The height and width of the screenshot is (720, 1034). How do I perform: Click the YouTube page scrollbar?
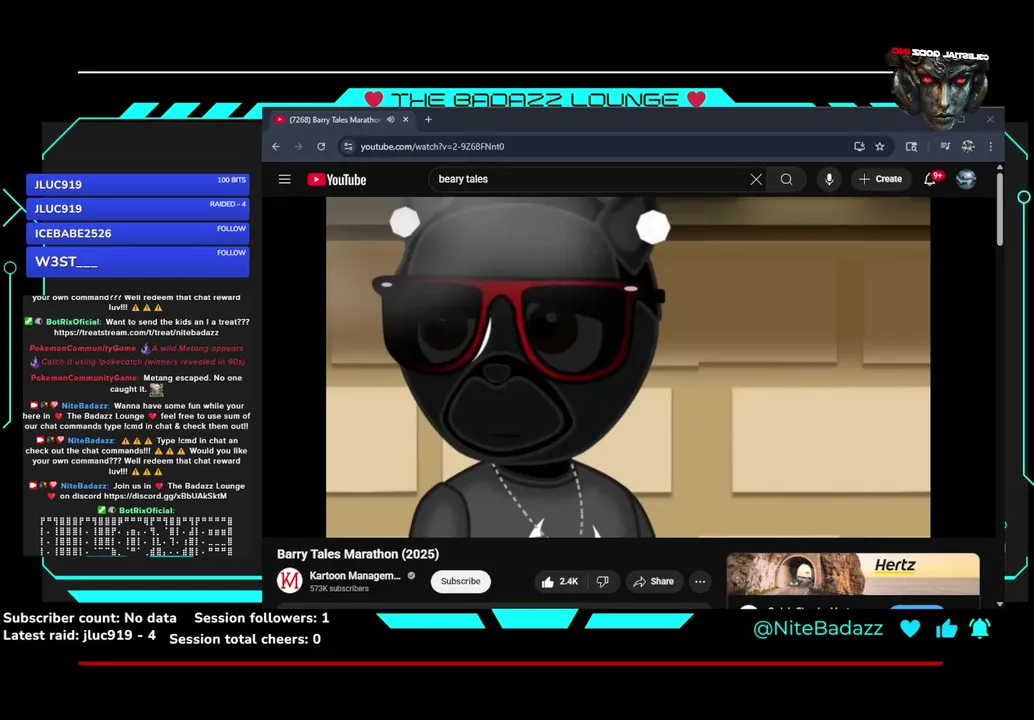[x=1000, y=211]
